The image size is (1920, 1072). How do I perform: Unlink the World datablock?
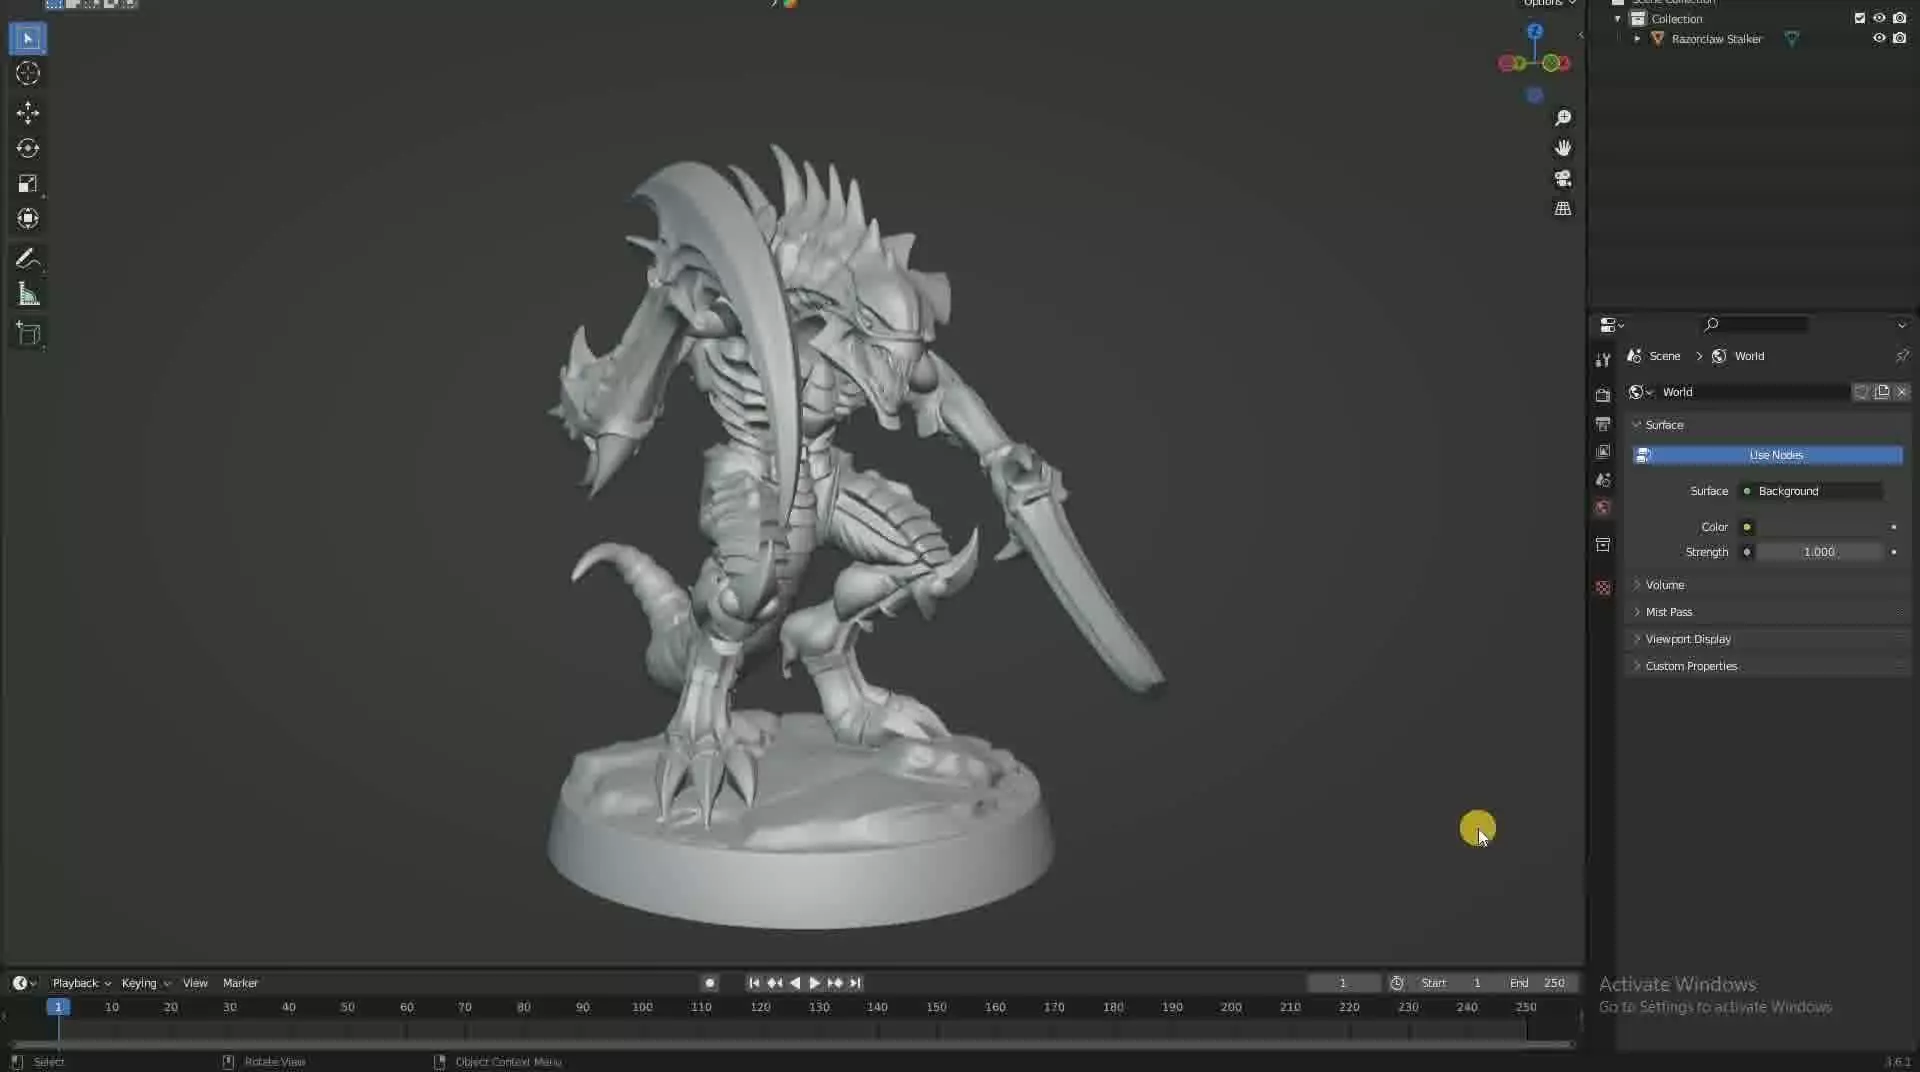[x=1902, y=392]
